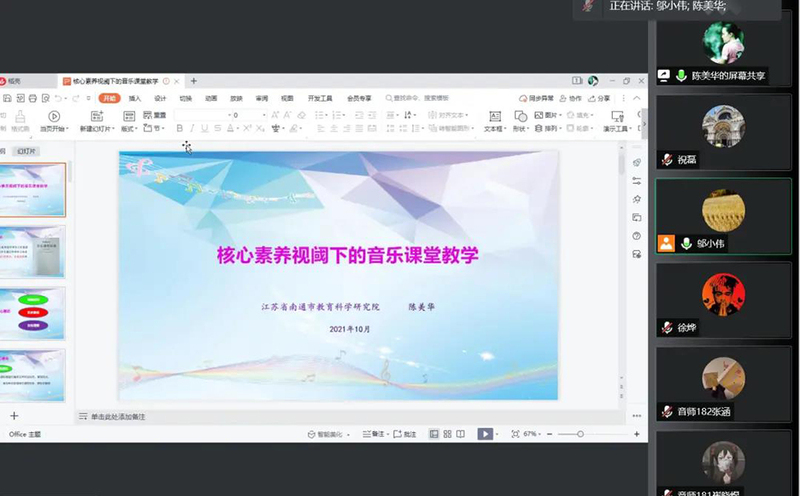Expand the slideshow play options arrow
Viewport: 800px width, 496px height.
coord(497,434)
